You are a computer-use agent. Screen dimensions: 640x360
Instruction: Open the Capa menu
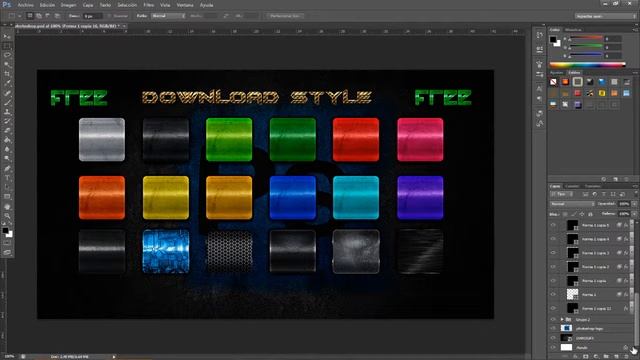pyautogui.click(x=88, y=5)
